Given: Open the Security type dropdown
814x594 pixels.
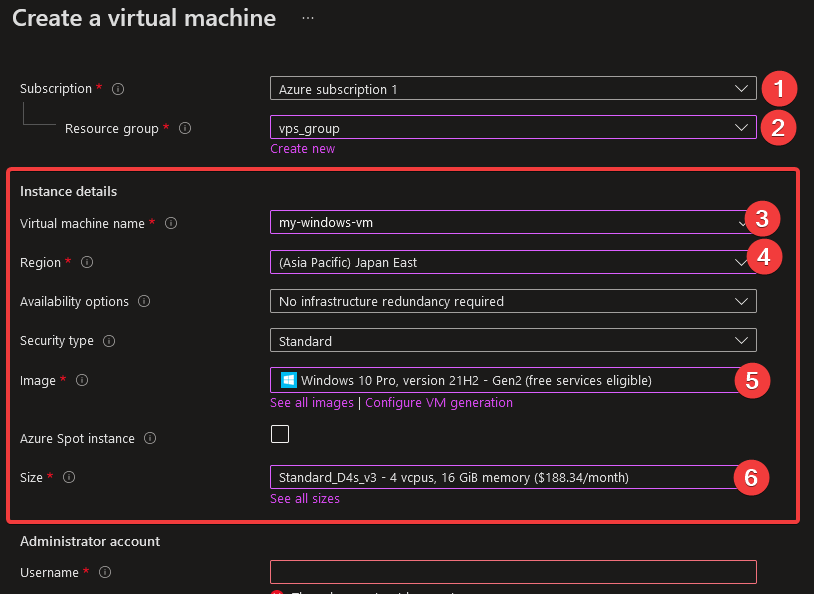Looking at the screenshot, I should [513, 340].
